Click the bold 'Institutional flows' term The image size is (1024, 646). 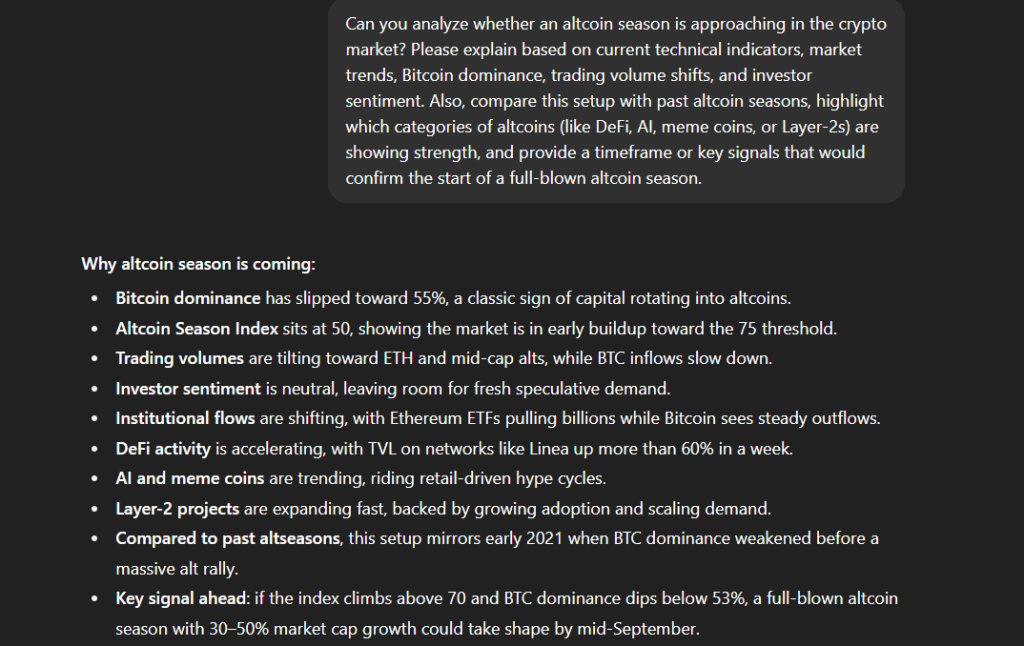(x=185, y=418)
